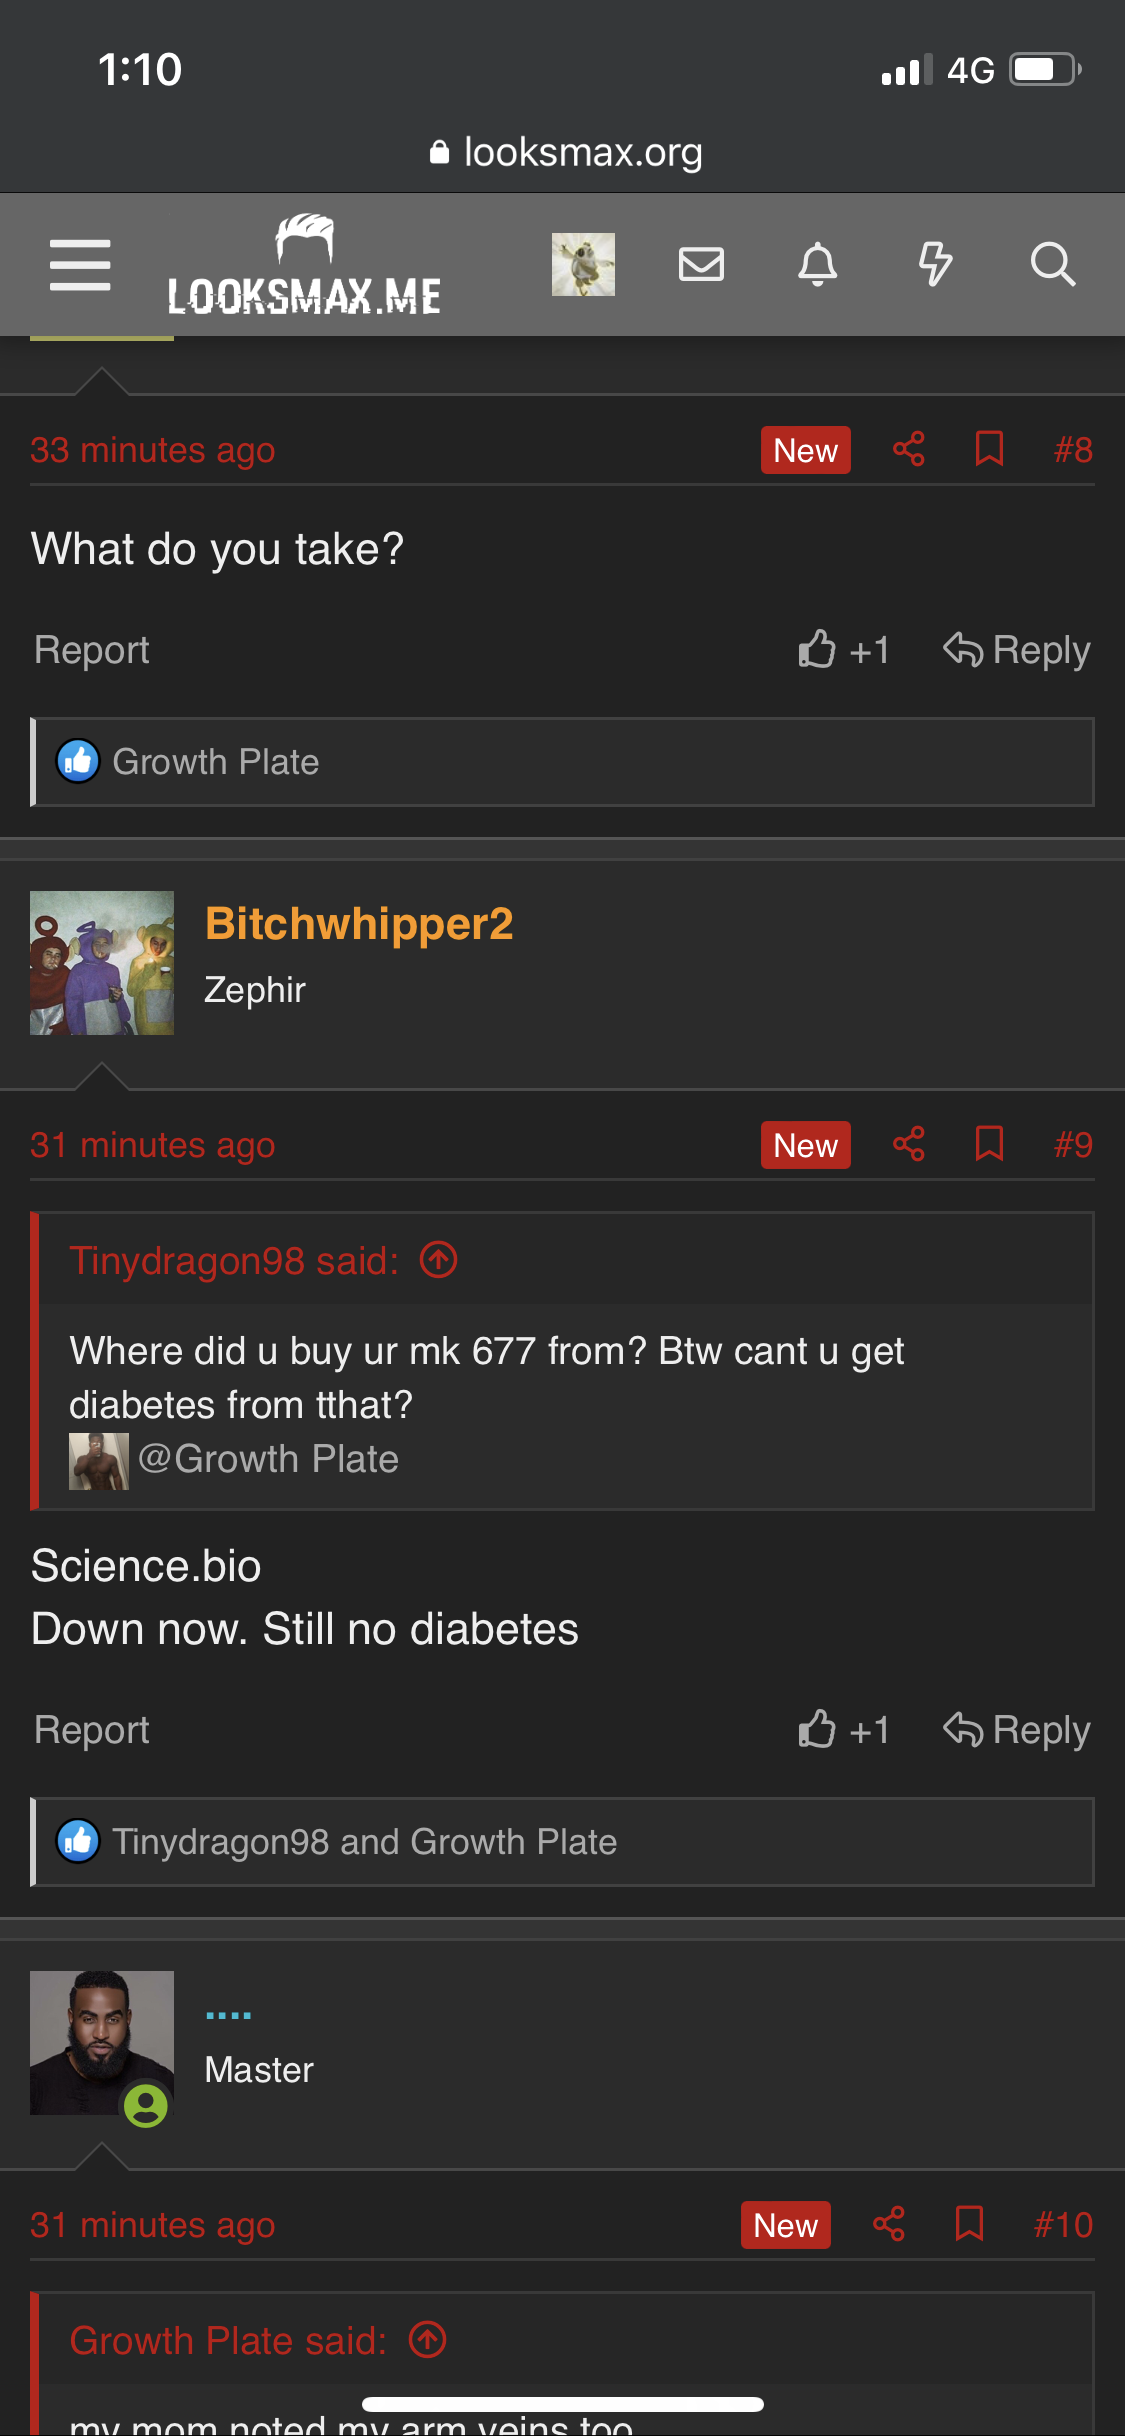Open the lightning bolt what's new icon
Screen dimensions: 1125x2436
935,265
